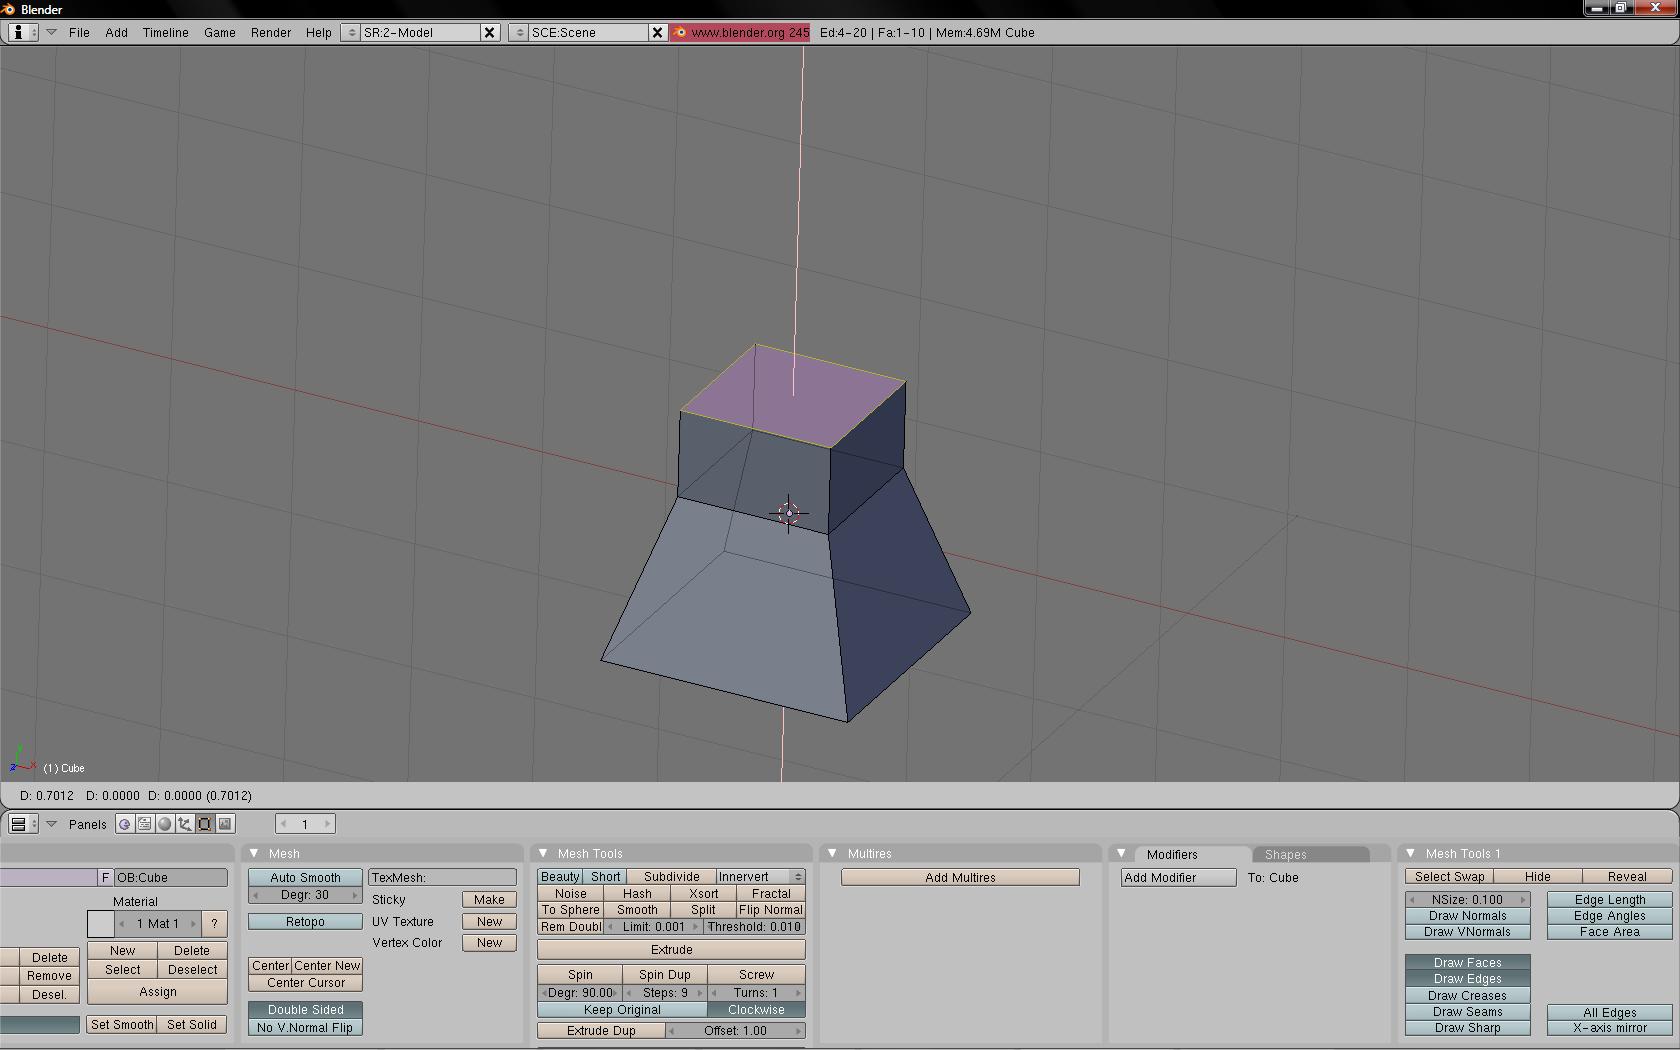
Task: Click the Add Modifier button
Action: [1178, 877]
